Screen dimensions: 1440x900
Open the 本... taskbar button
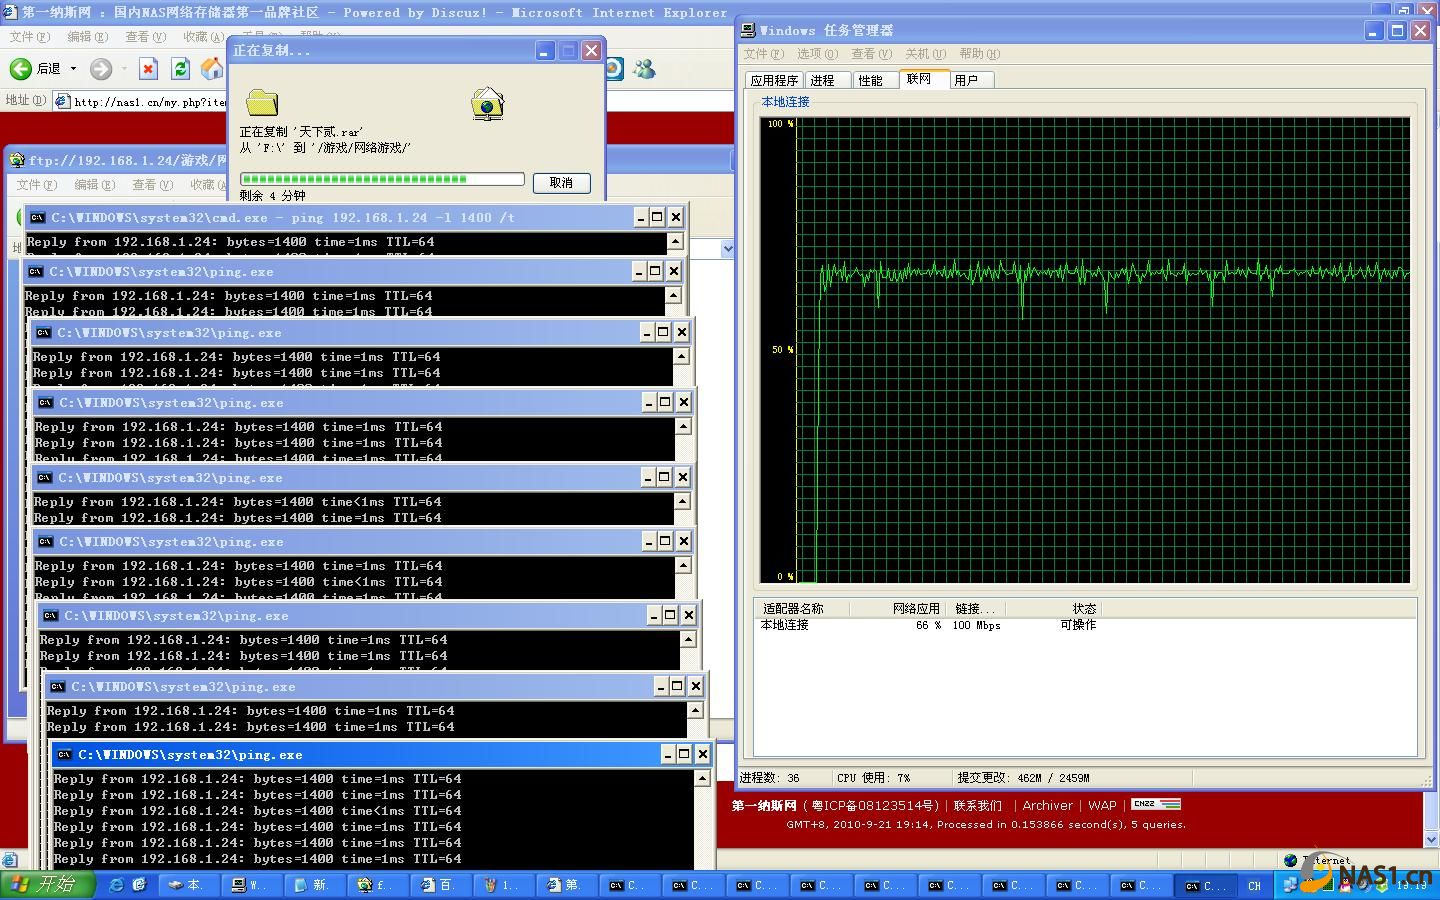tap(187, 885)
